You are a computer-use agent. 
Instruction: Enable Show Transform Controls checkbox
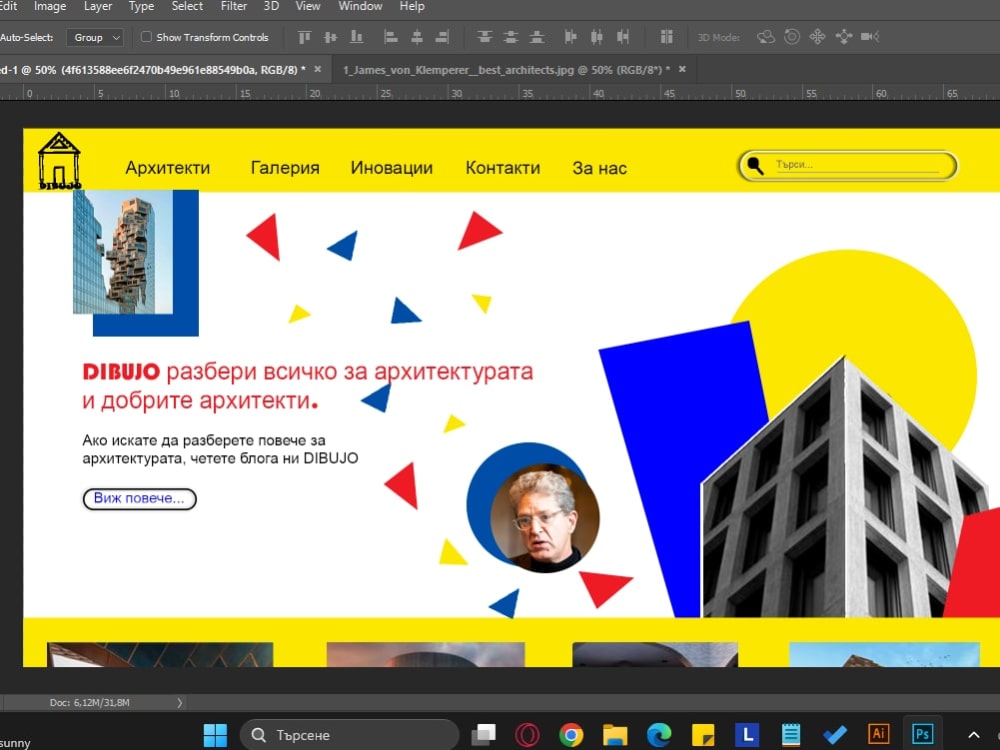[x=146, y=37]
